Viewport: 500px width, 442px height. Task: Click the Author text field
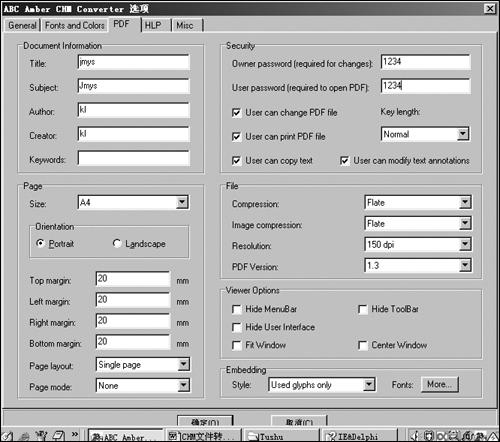coord(134,110)
